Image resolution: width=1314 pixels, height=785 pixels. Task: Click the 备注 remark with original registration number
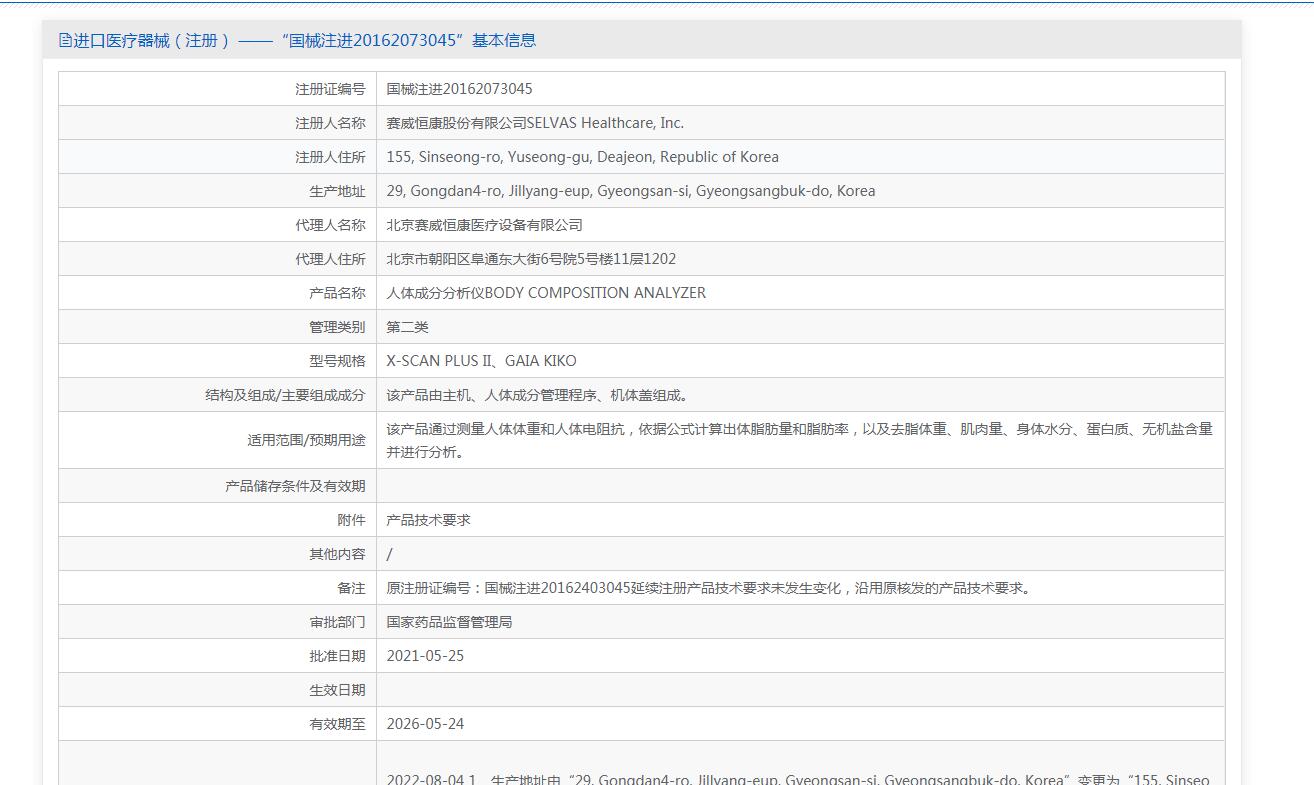point(710,588)
